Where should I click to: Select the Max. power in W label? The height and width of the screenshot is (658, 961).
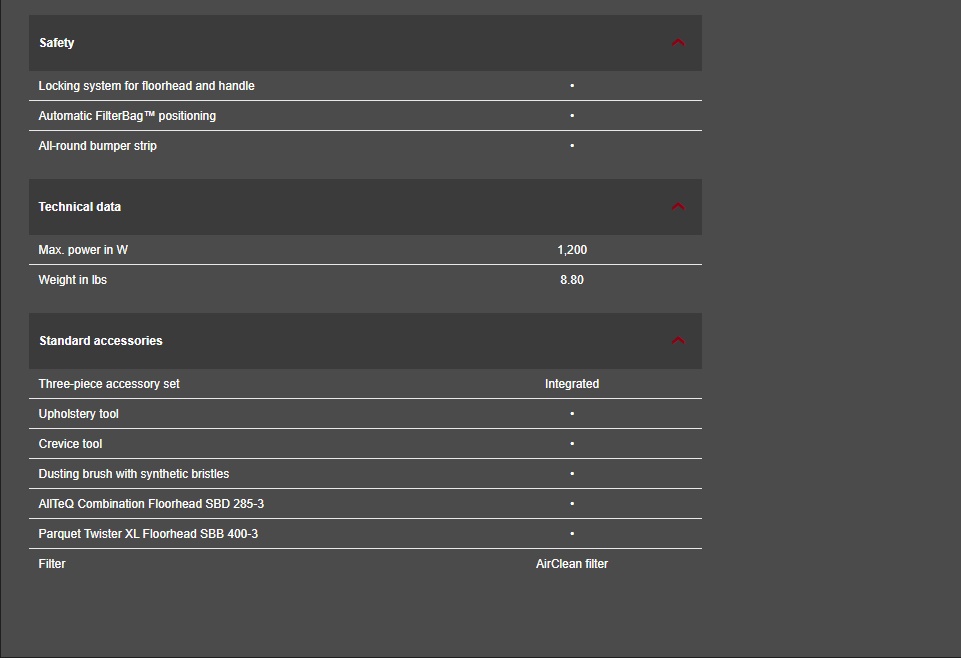[83, 250]
